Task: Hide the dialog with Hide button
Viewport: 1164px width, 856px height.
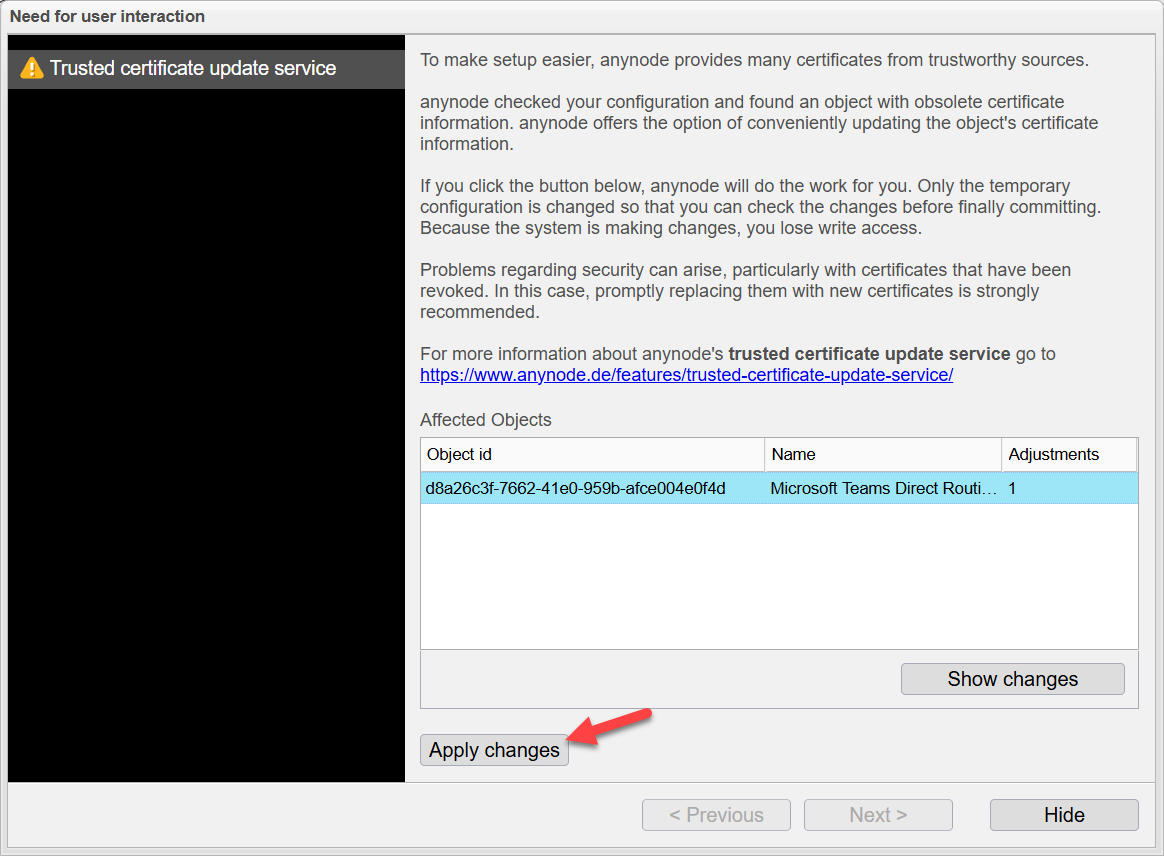Action: point(1064,815)
